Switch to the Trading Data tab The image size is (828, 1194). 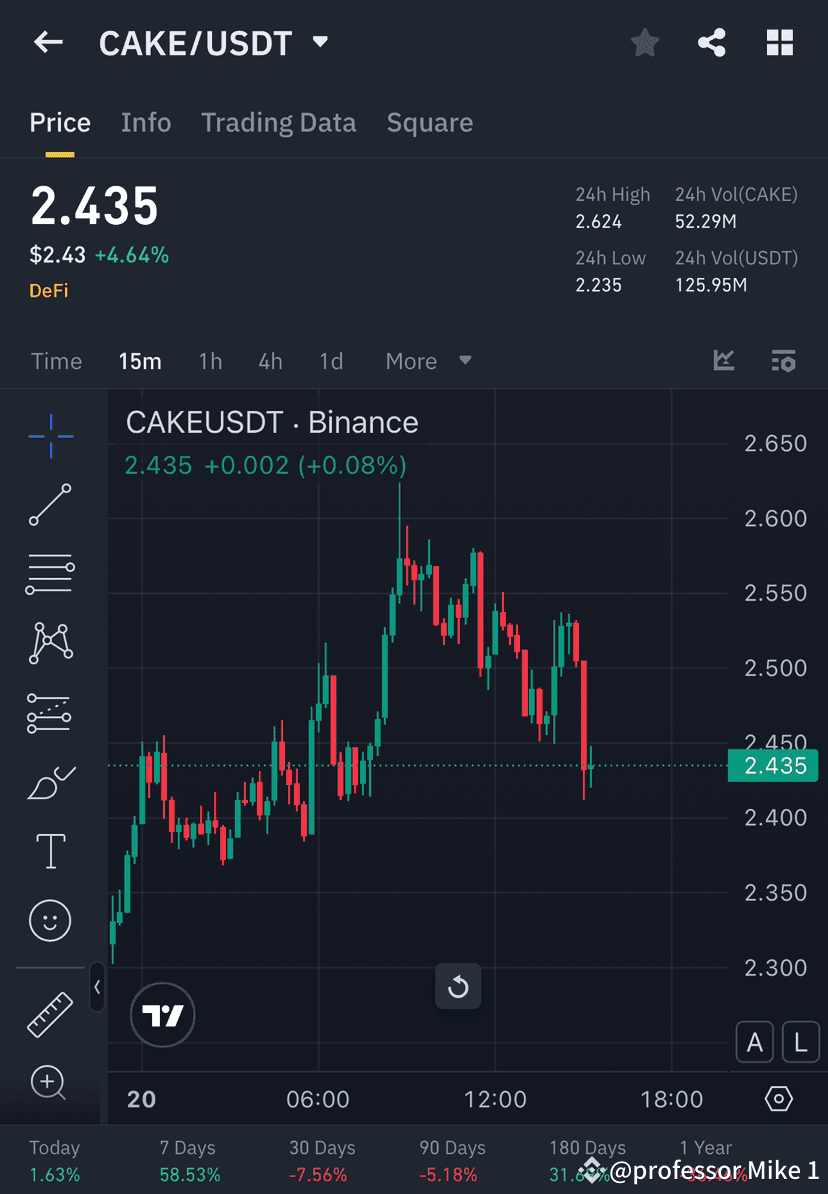pyautogui.click(x=279, y=122)
